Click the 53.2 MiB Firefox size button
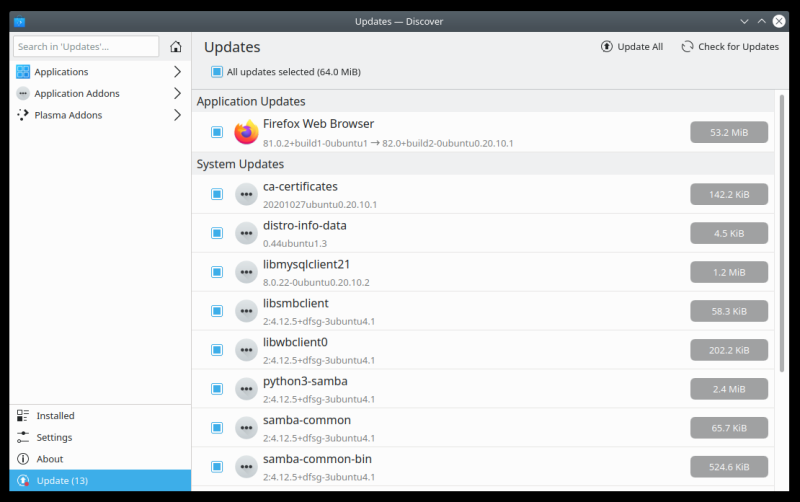The image size is (800, 502). pos(729,132)
